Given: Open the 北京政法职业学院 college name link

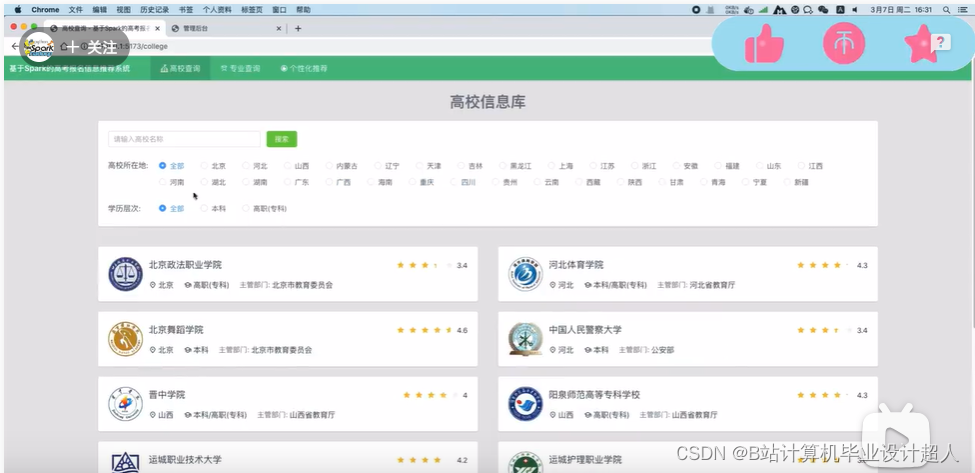Looking at the screenshot, I should (x=185, y=265).
